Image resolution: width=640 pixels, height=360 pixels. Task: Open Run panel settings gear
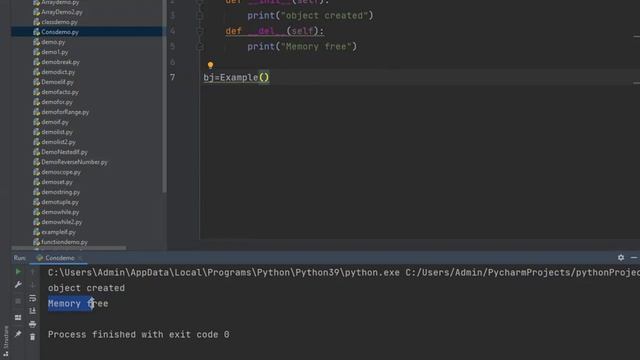[x=621, y=258]
